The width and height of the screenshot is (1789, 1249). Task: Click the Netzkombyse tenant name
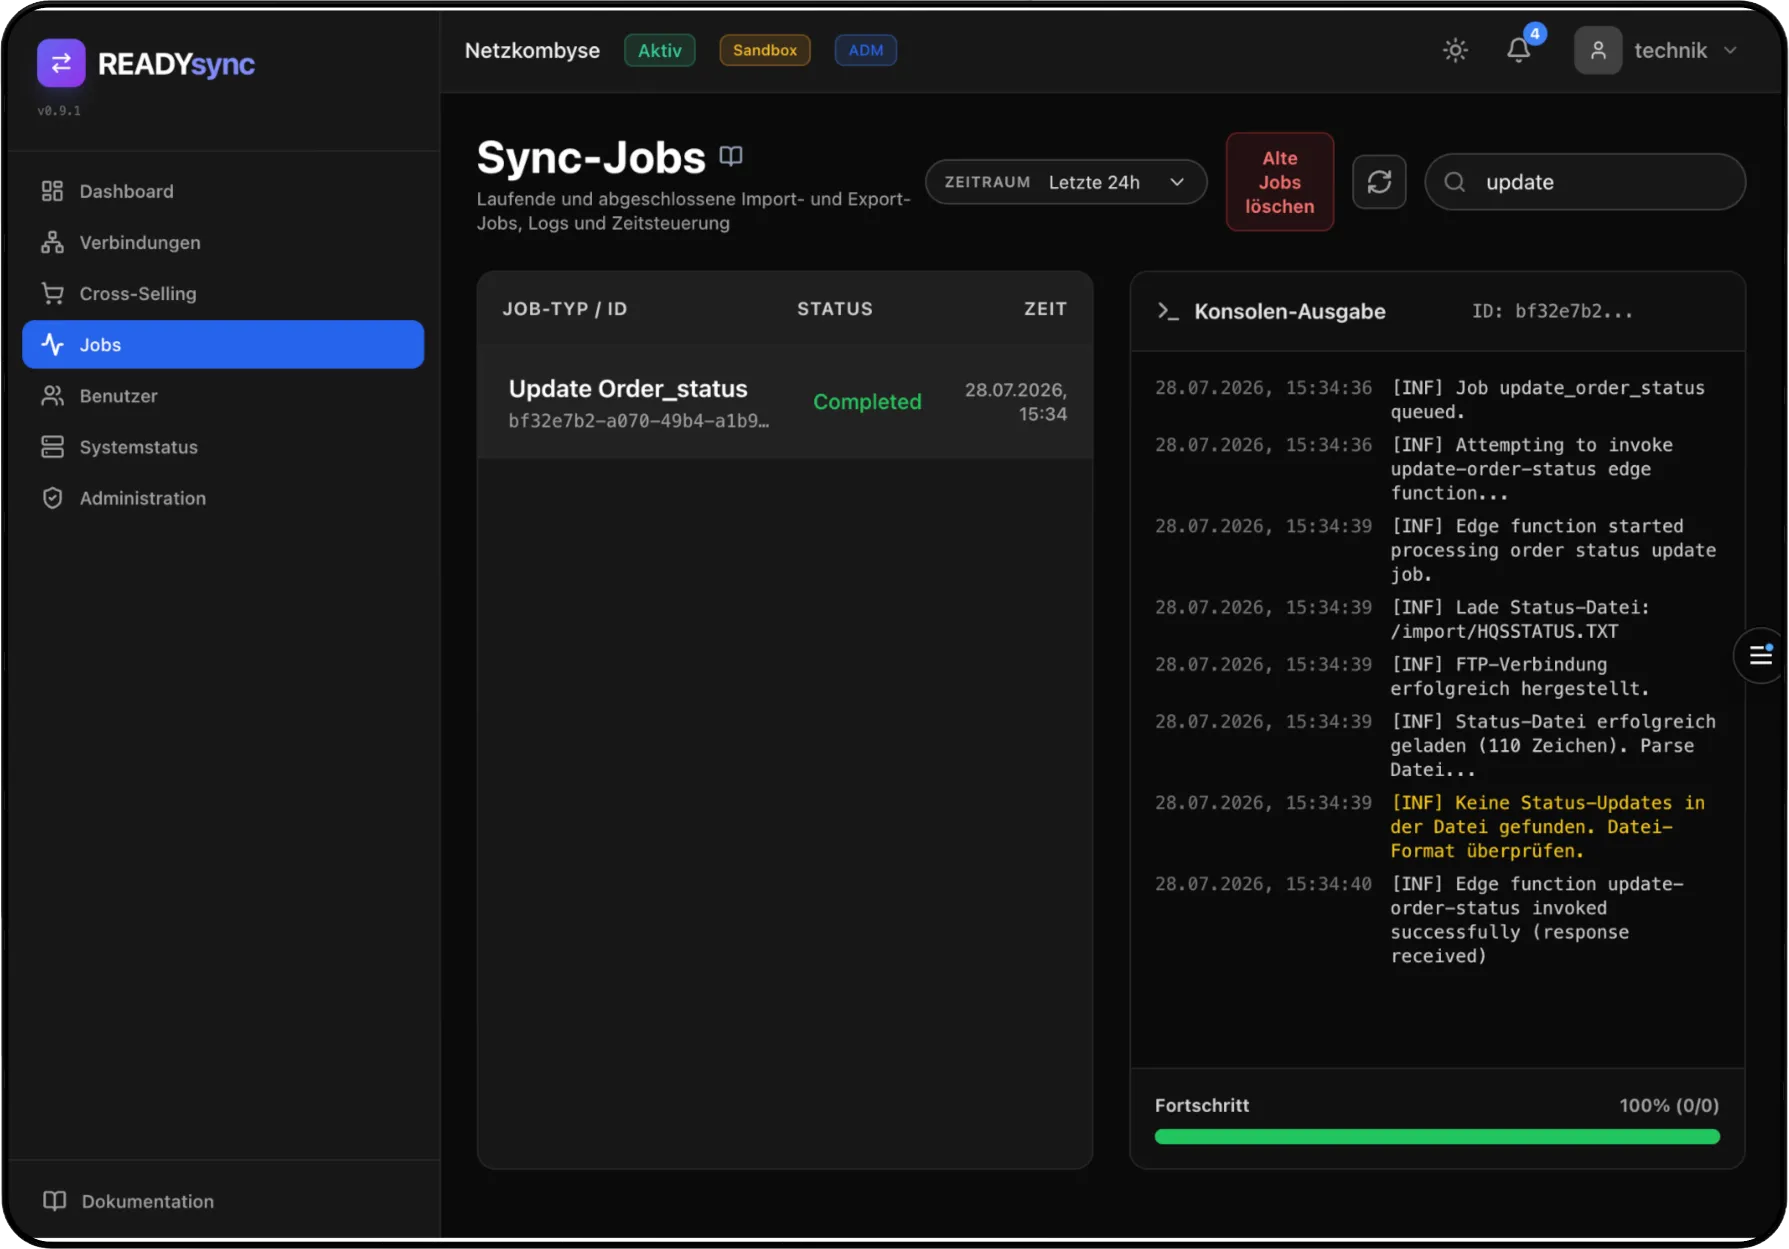532,50
